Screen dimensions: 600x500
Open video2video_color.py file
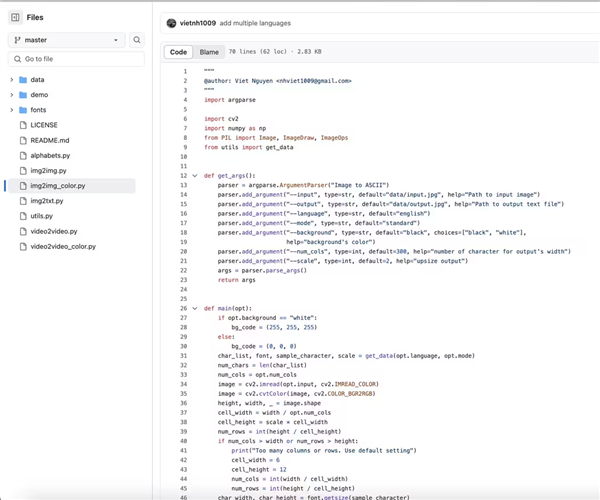[x=63, y=246]
